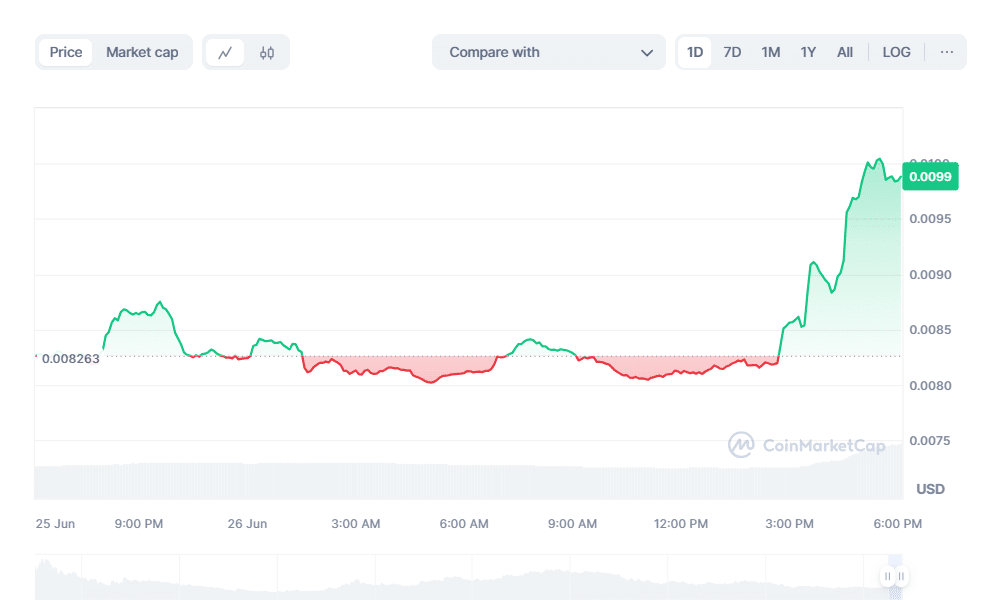The height and width of the screenshot is (600, 983).
Task: Open the three-dots more options menu
Action: pos(947,52)
